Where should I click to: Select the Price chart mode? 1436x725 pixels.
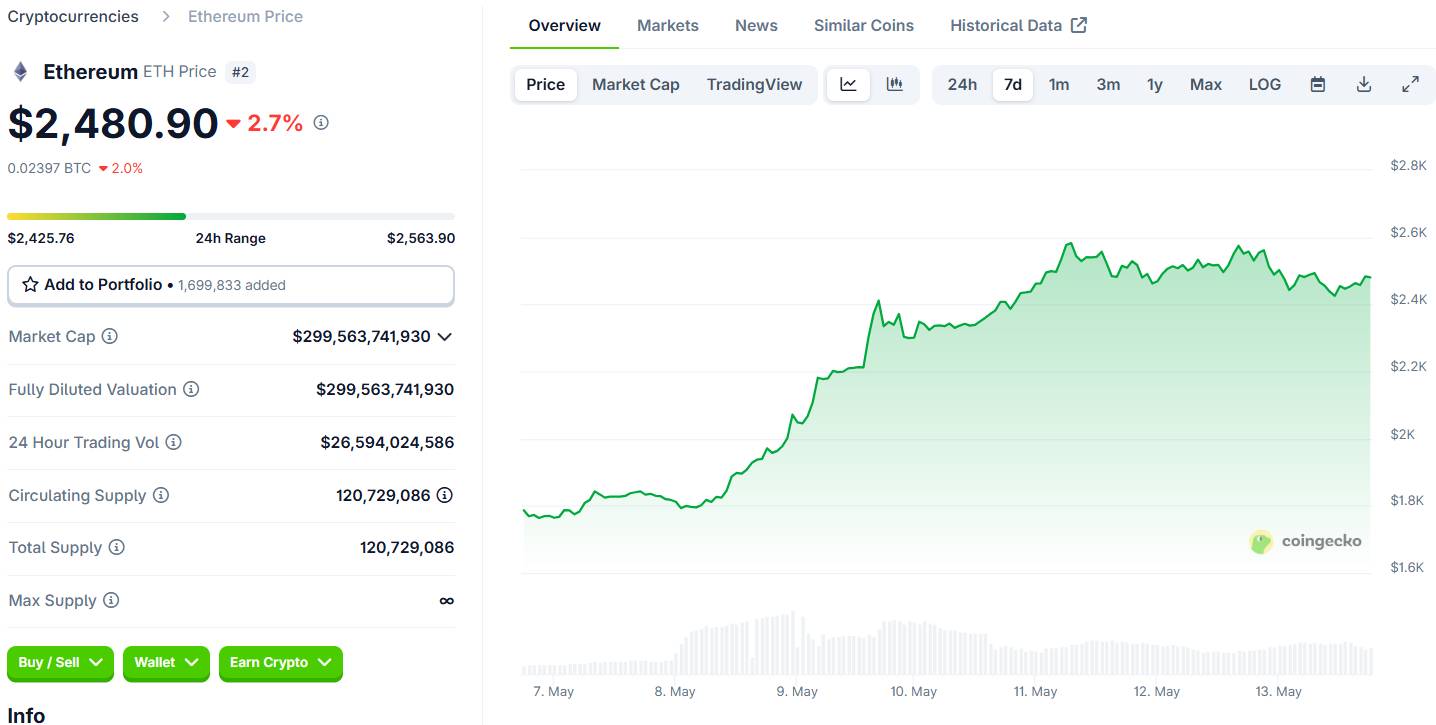click(x=546, y=84)
